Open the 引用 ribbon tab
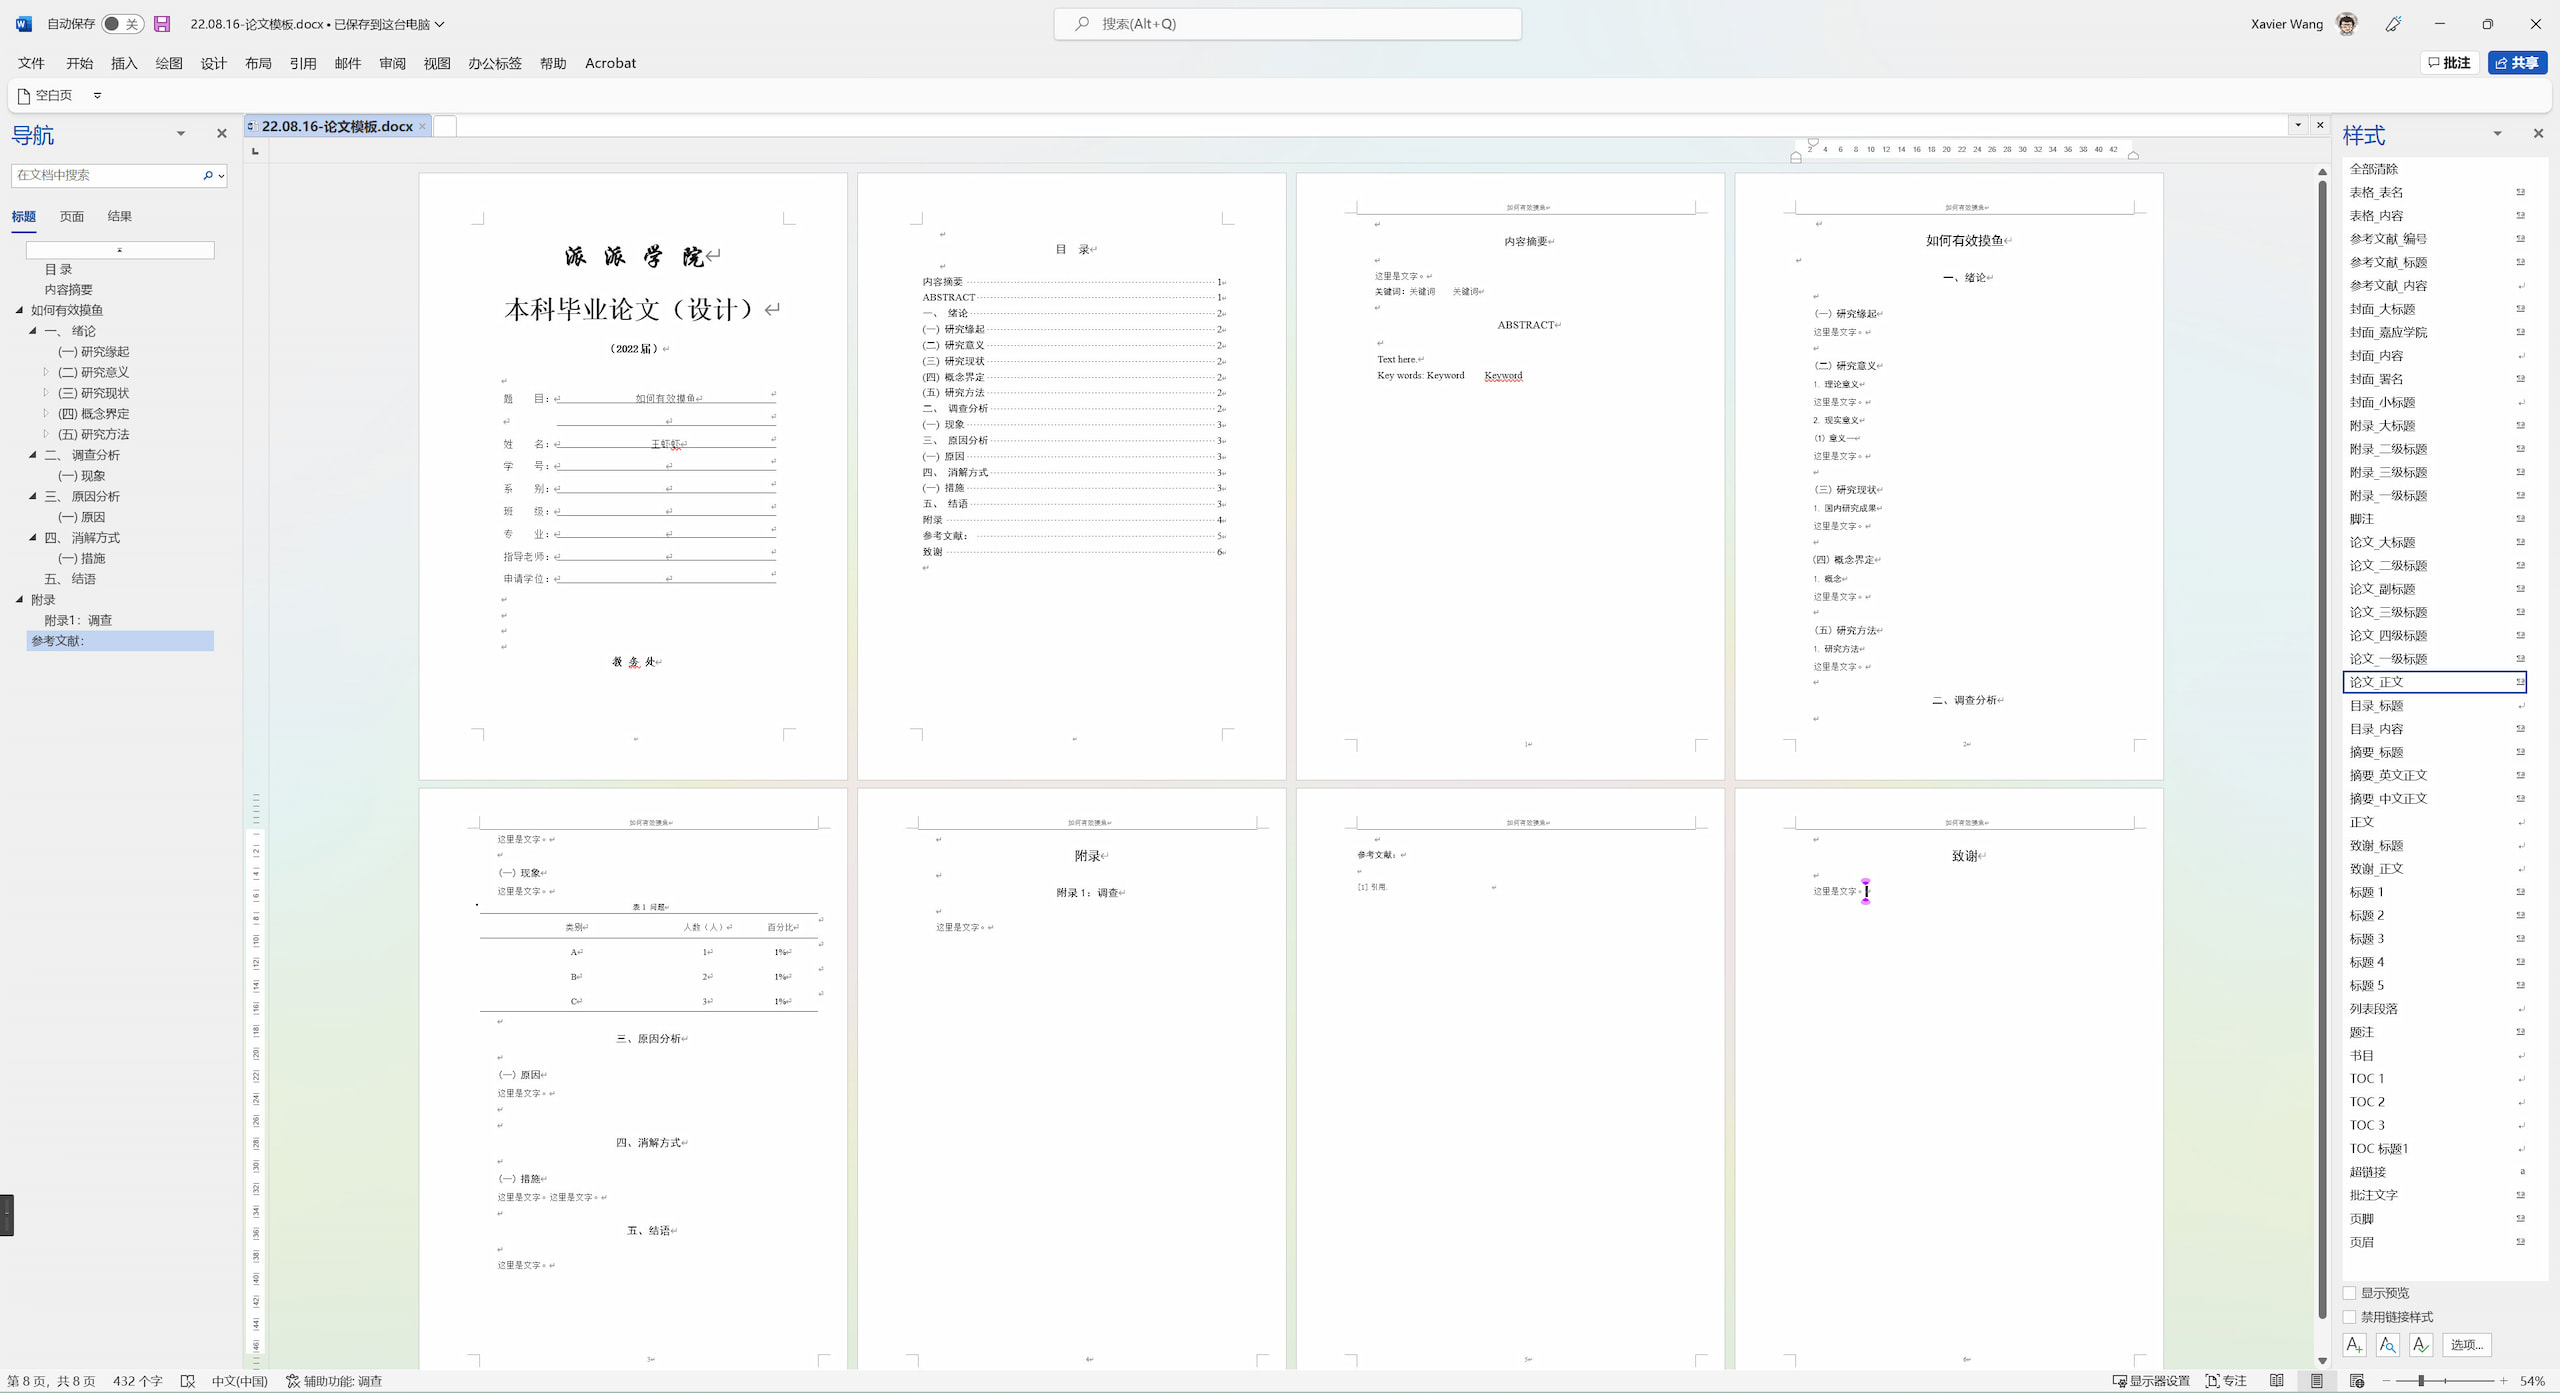The width and height of the screenshot is (2560, 1393). [x=302, y=63]
